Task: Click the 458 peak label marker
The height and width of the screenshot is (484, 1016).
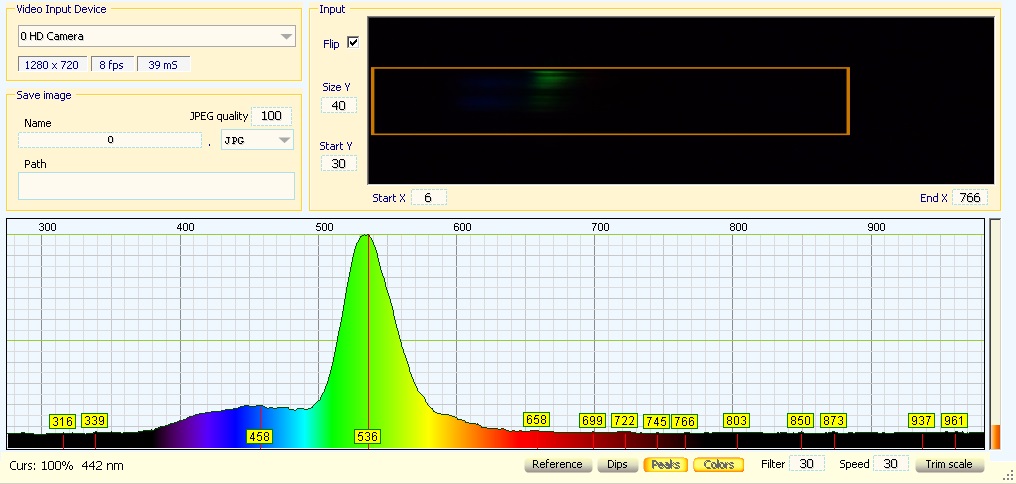Action: [x=260, y=437]
